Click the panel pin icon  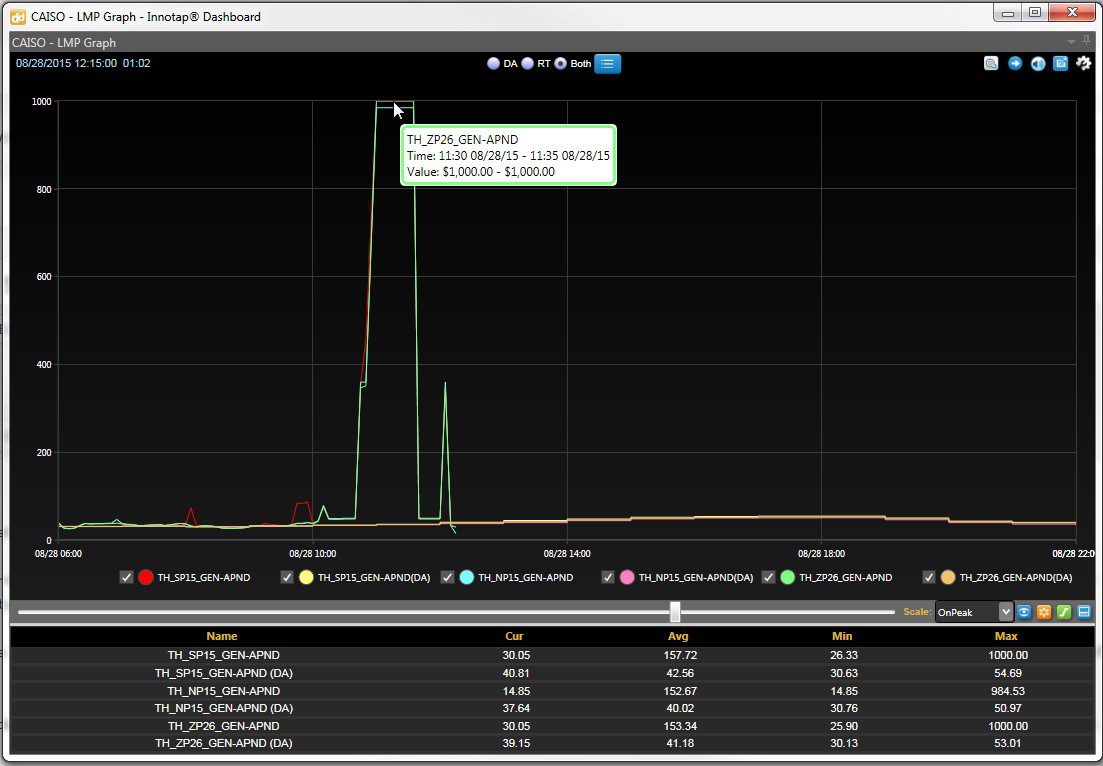tap(1087, 42)
